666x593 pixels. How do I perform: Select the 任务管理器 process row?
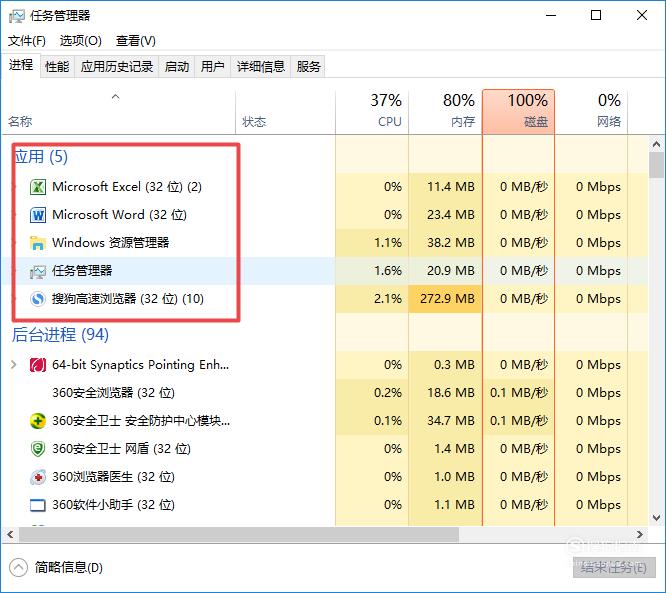[x=325, y=271]
